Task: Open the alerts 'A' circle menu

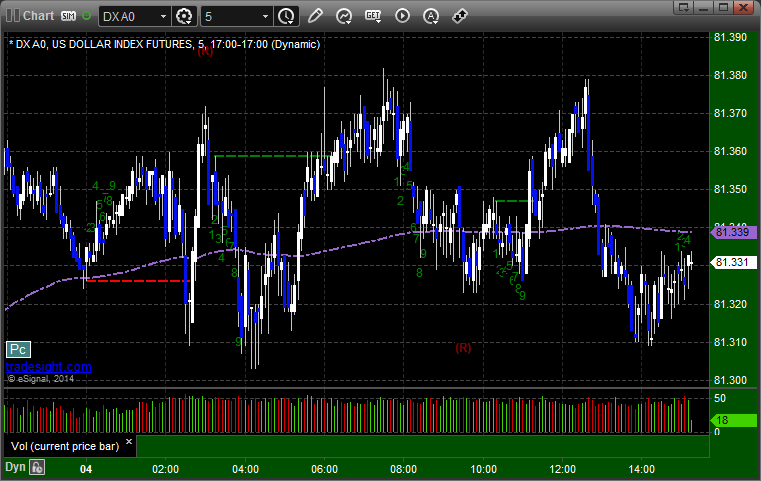Action: [430, 16]
